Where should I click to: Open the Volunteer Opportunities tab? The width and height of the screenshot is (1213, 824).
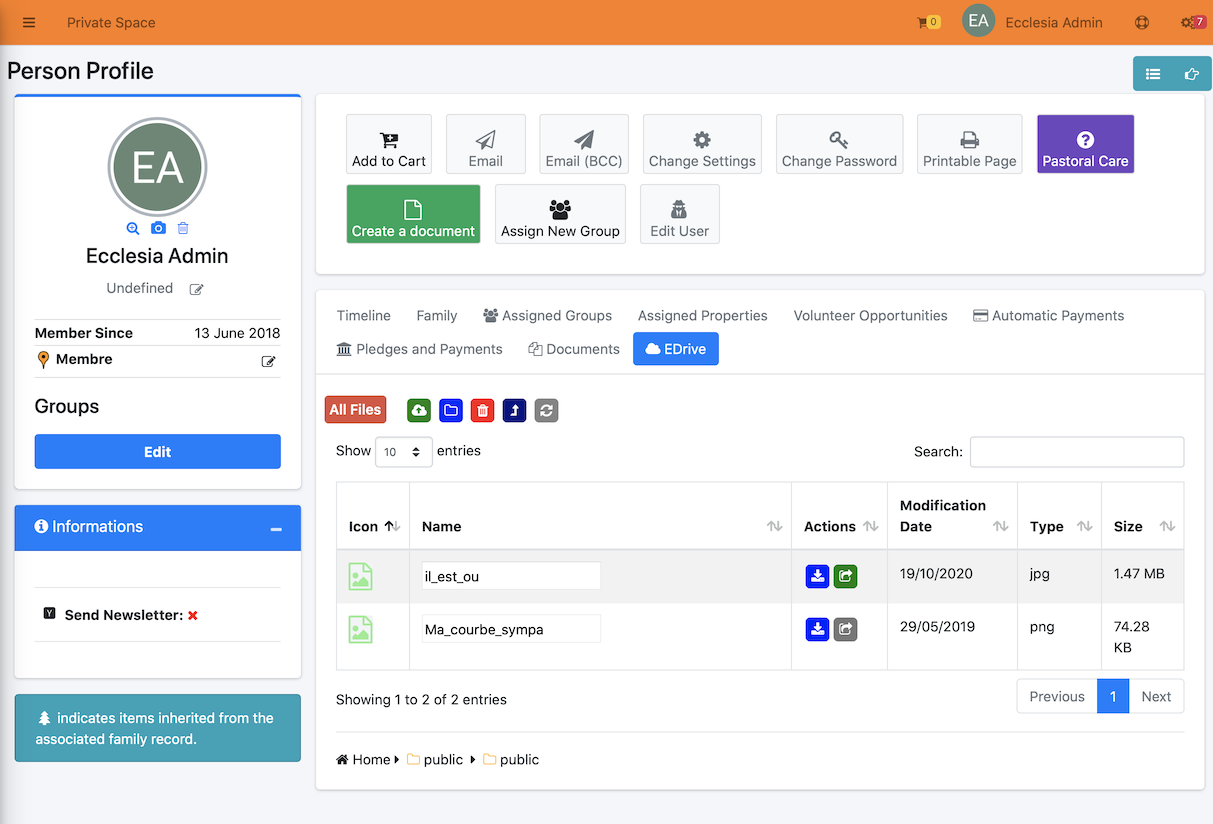871,315
